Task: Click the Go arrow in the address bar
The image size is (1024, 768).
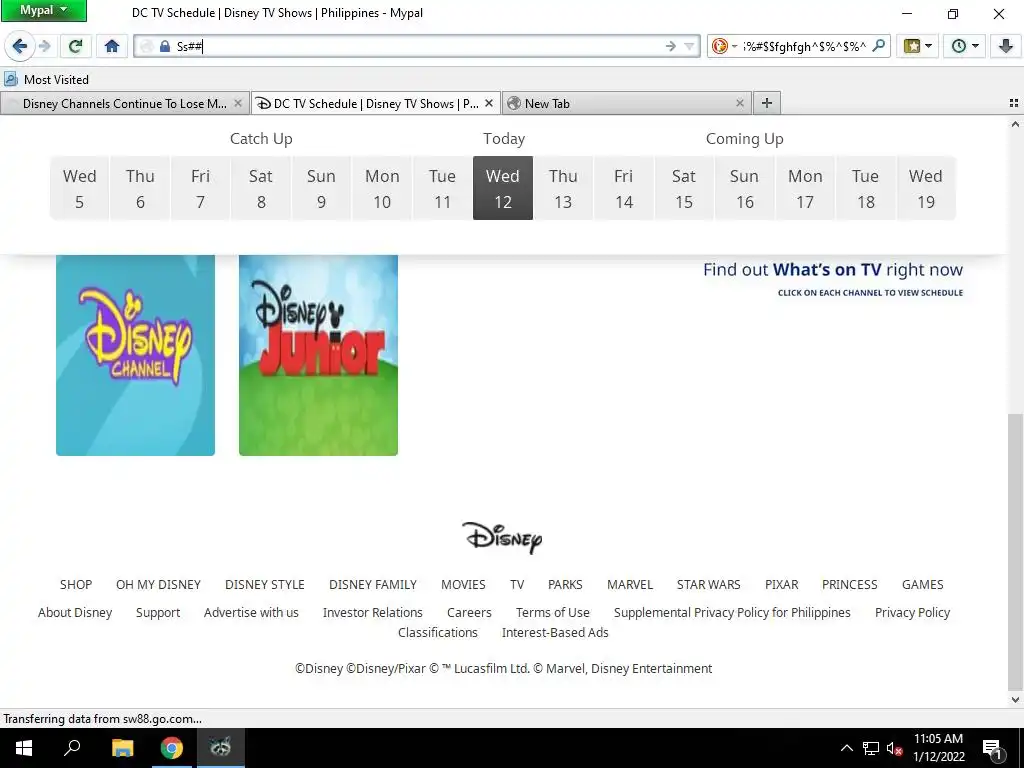Action: (x=670, y=46)
